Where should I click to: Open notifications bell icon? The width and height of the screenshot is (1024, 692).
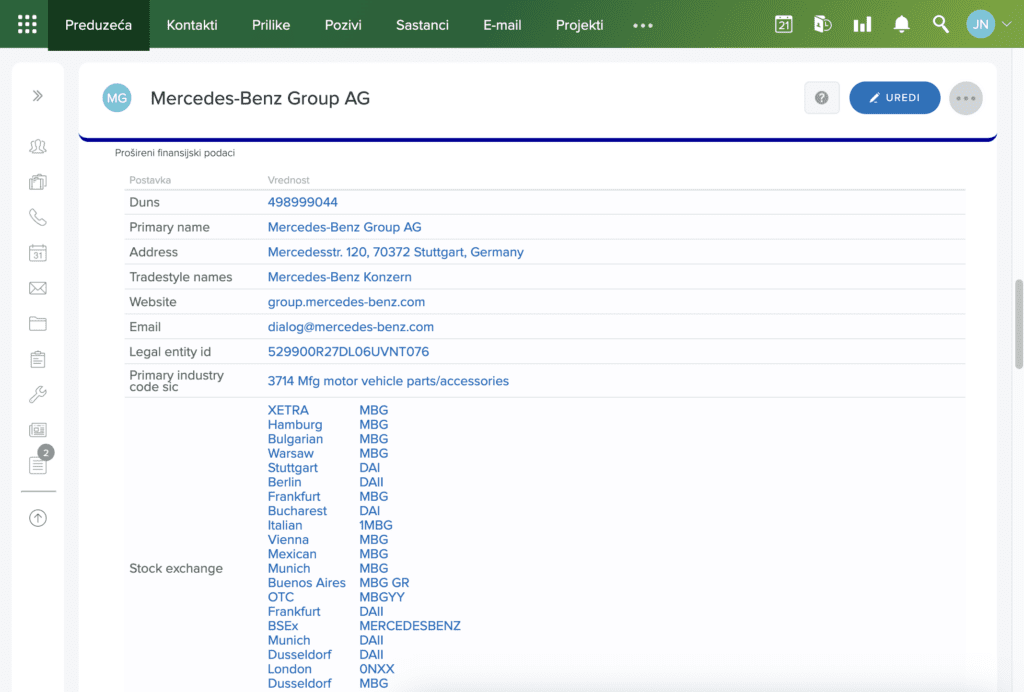pyautogui.click(x=901, y=25)
